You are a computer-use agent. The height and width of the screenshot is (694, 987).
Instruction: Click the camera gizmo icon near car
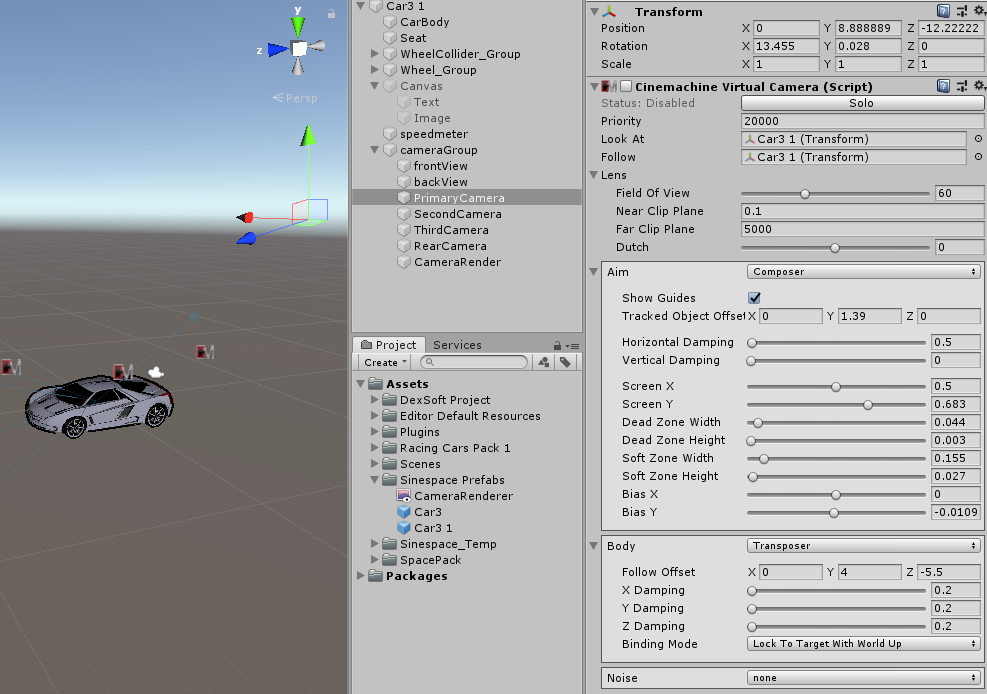point(155,372)
